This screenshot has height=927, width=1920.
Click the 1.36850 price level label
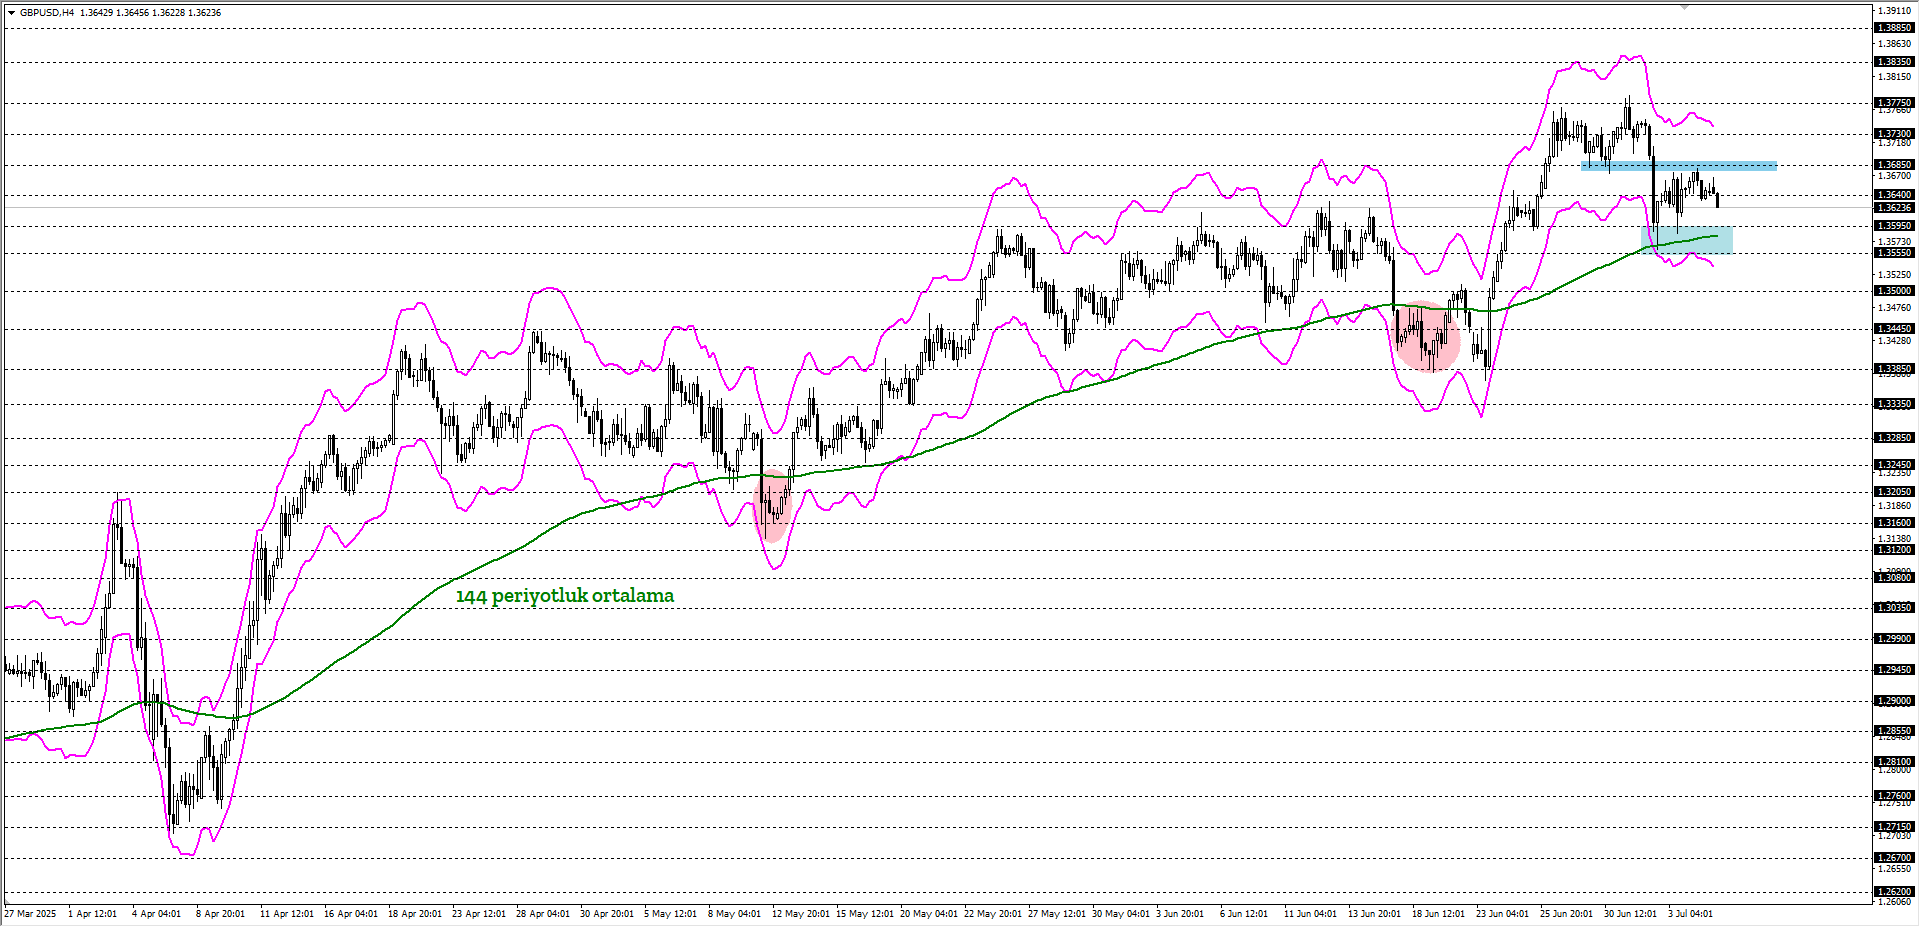pyautogui.click(x=1894, y=165)
